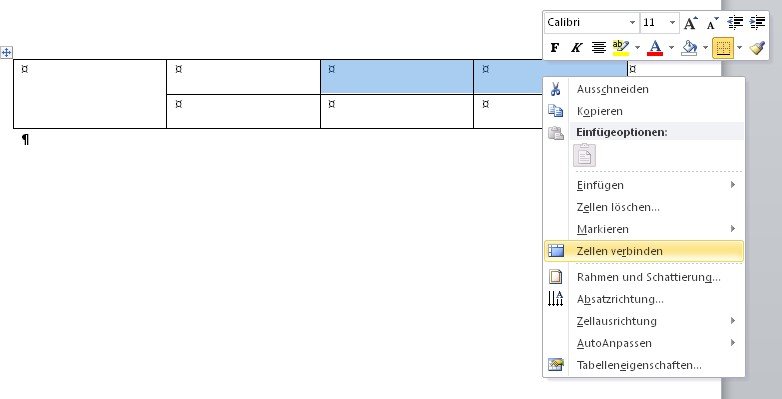The height and width of the screenshot is (399, 782).
Task: Expand the AutoAnpassen submenu
Action: pos(644,343)
